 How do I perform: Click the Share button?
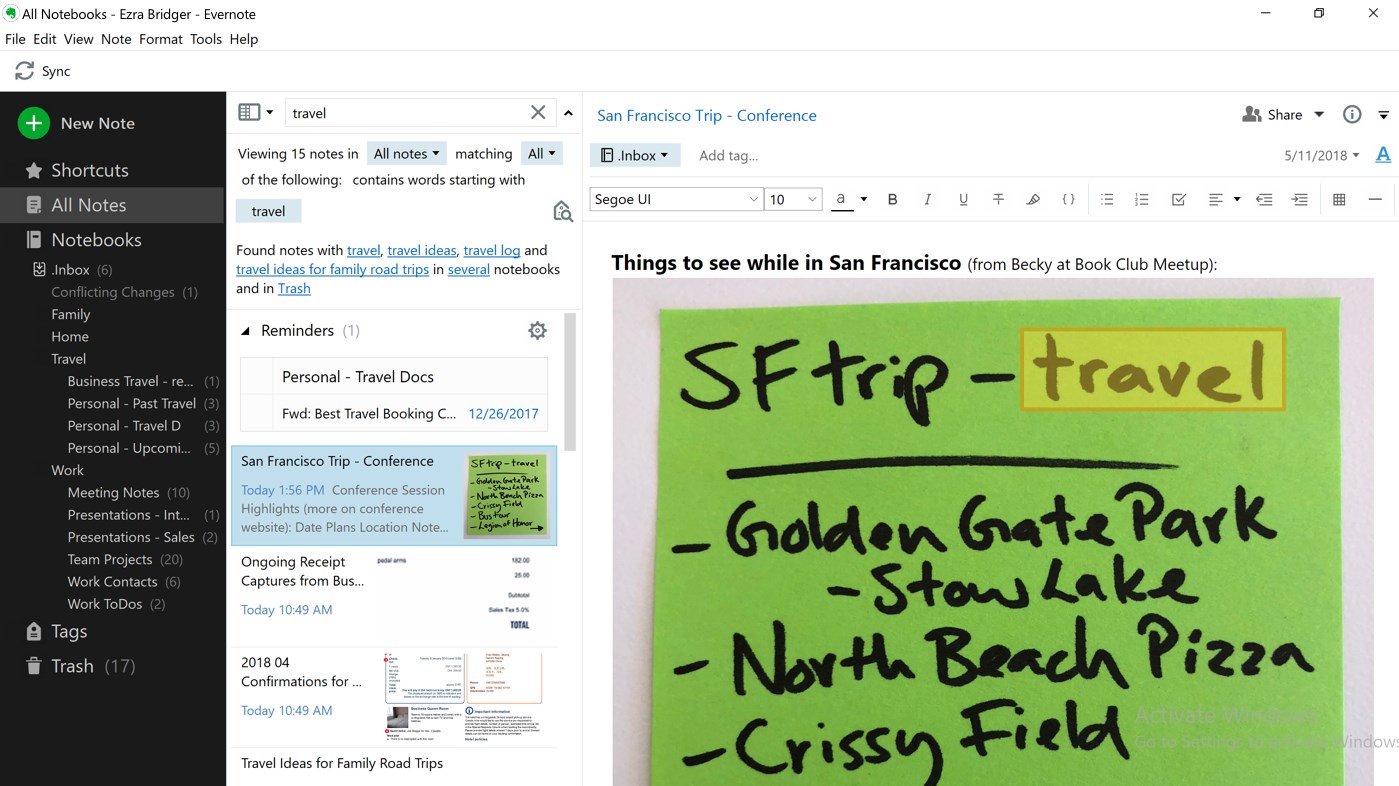pos(1272,115)
